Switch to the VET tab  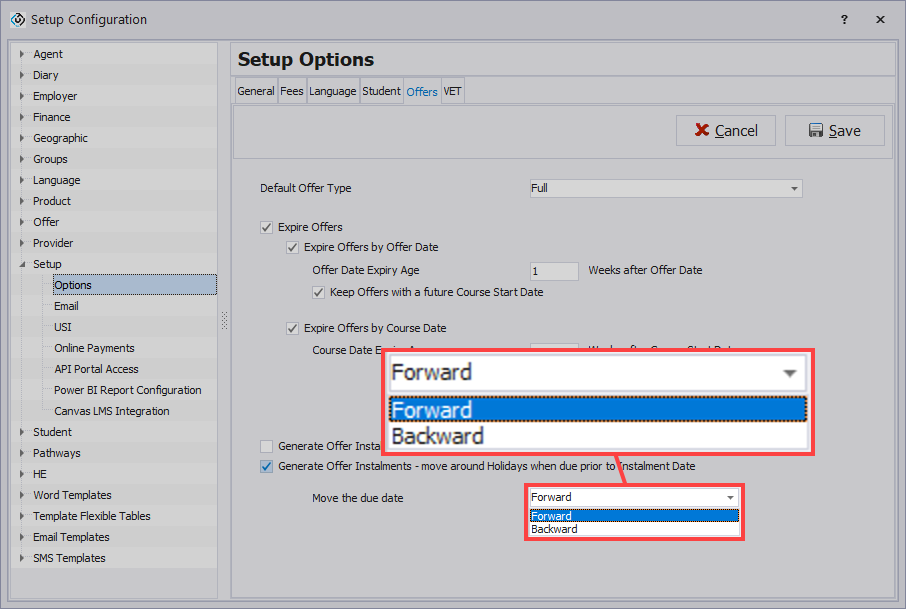pyautogui.click(x=452, y=91)
